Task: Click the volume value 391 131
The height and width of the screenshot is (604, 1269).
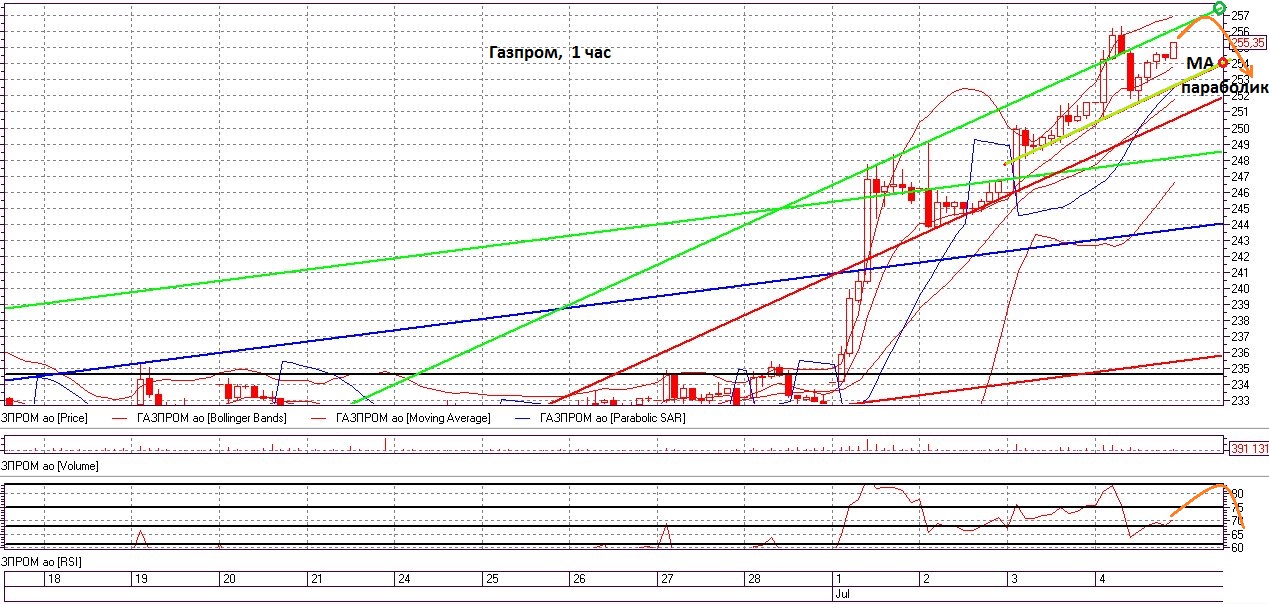Action: click(1247, 448)
